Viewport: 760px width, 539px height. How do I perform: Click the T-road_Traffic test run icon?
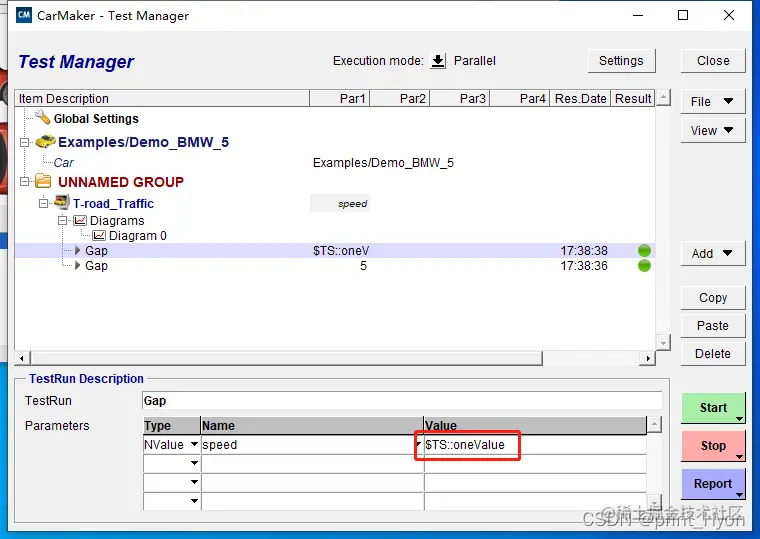point(62,202)
